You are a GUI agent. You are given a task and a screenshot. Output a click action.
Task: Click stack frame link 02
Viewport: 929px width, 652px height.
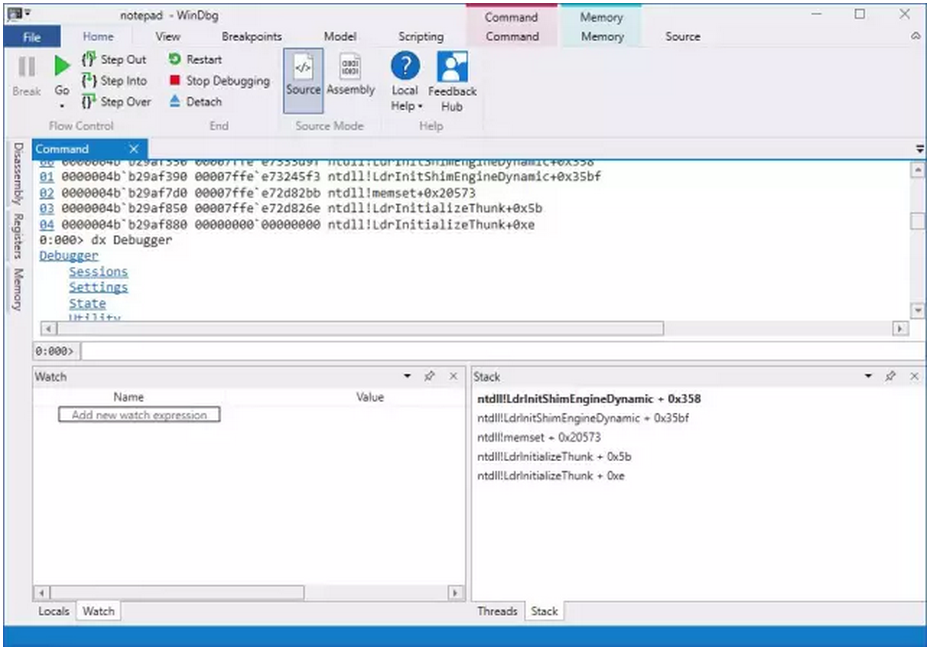click(x=47, y=193)
